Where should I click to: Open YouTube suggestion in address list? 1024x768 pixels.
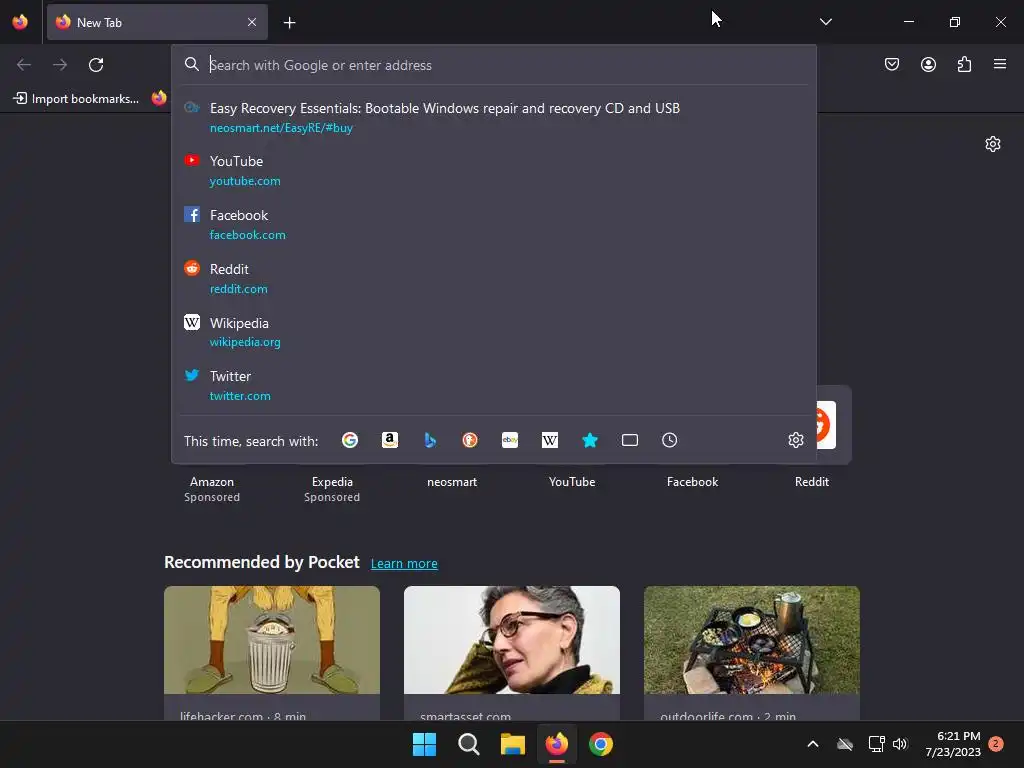(494, 170)
